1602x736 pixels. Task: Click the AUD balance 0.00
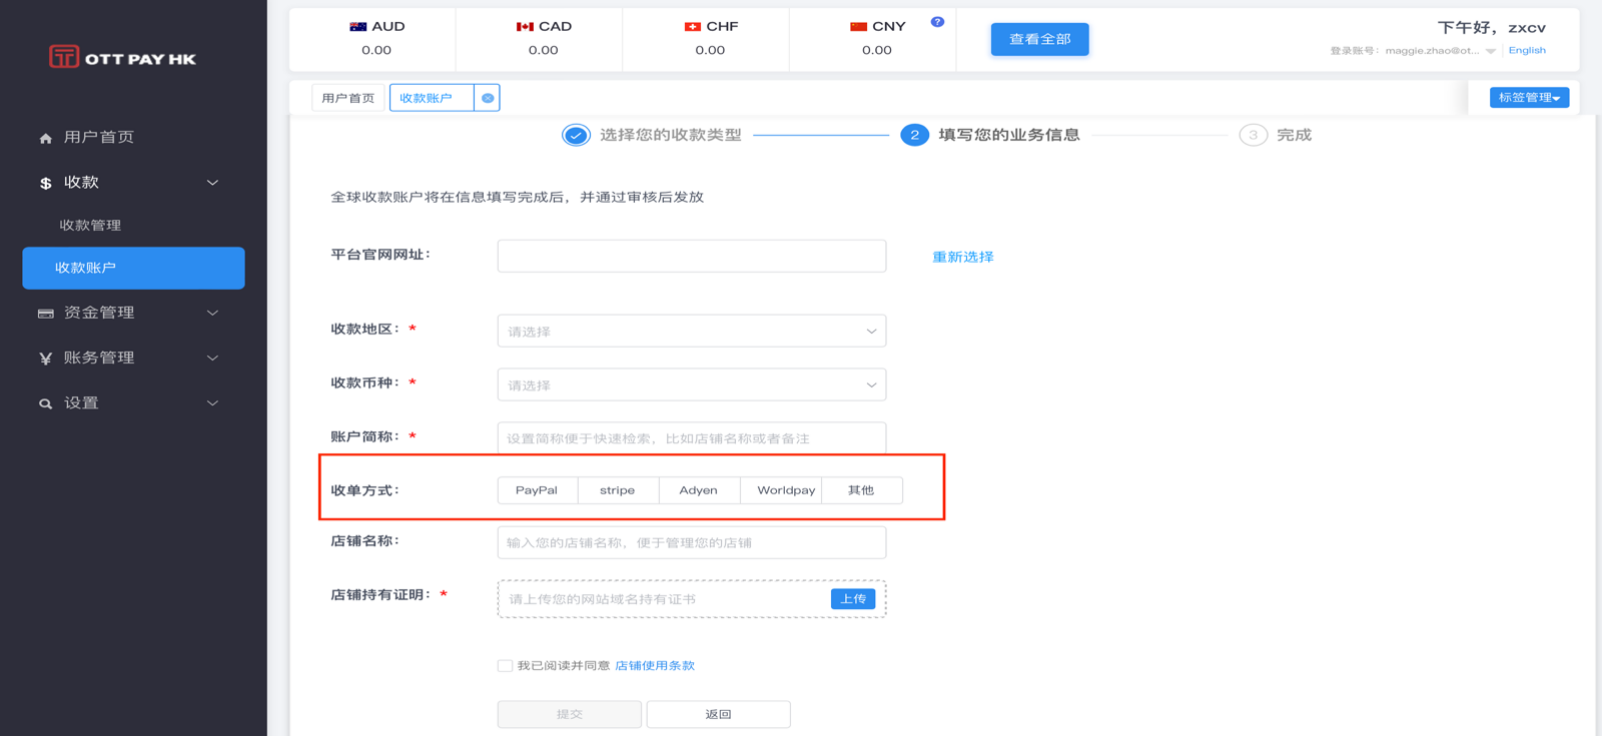(377, 50)
